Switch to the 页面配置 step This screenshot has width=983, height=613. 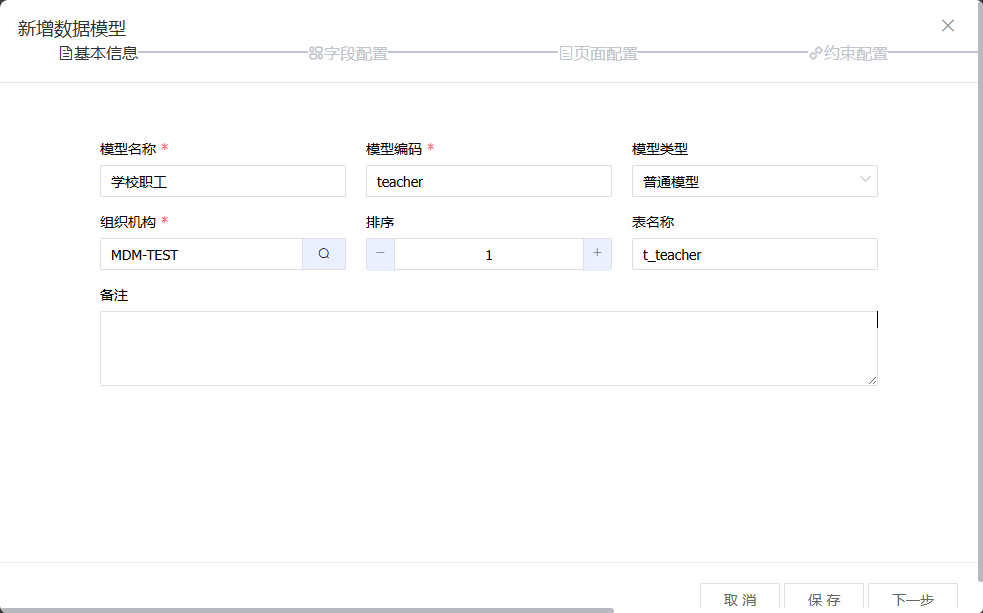pos(606,54)
